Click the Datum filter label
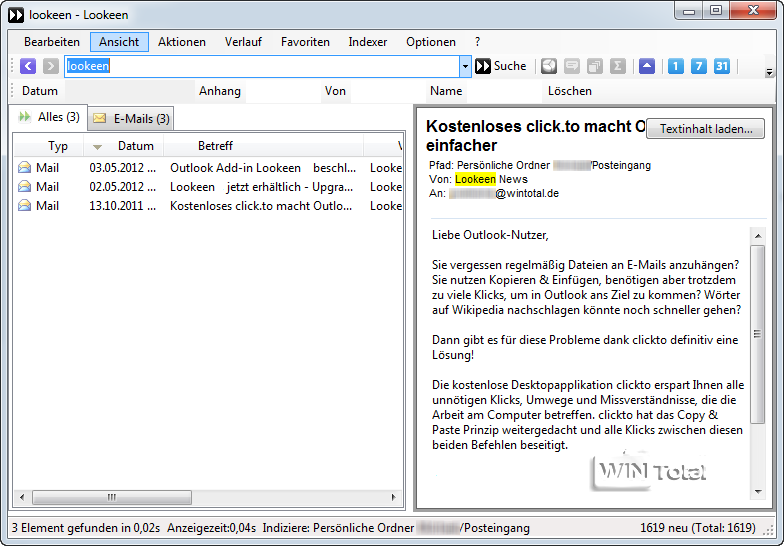The image size is (784, 546). point(40,91)
